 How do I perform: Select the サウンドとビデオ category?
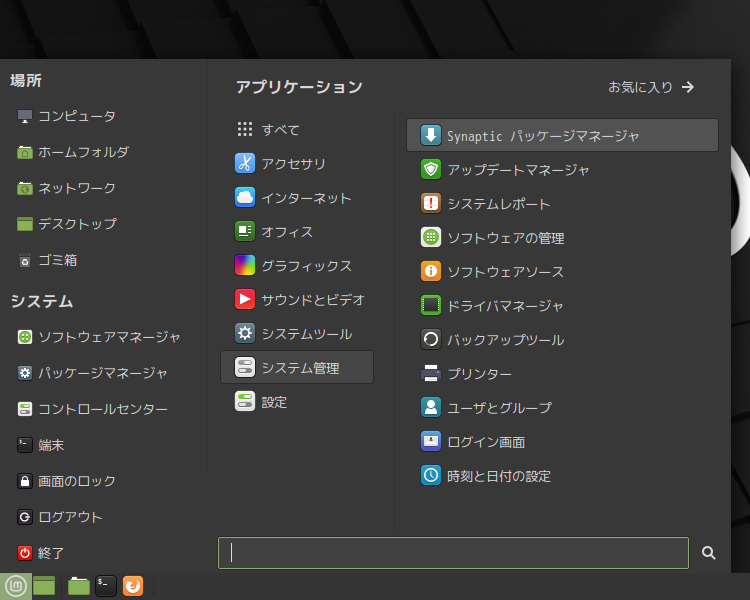tap(297, 300)
